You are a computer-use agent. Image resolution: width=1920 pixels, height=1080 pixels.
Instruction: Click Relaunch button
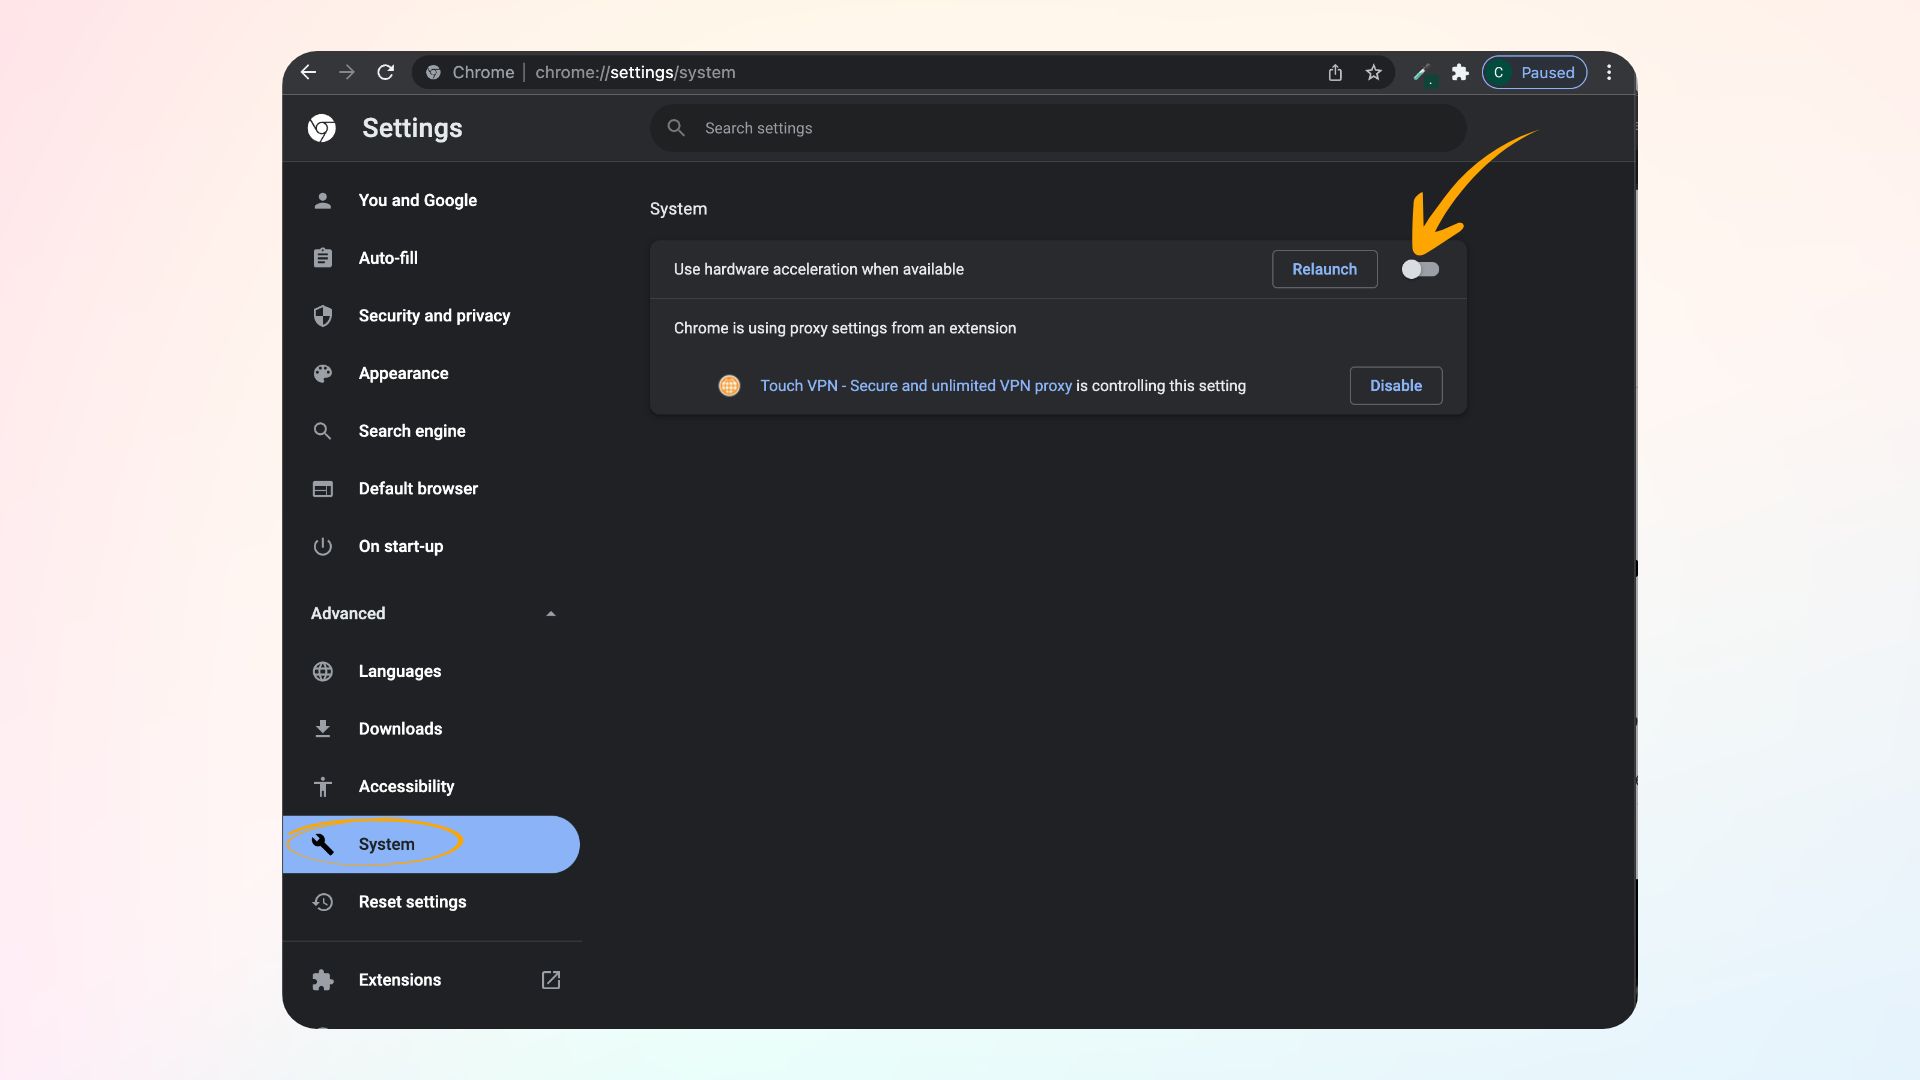click(x=1324, y=269)
